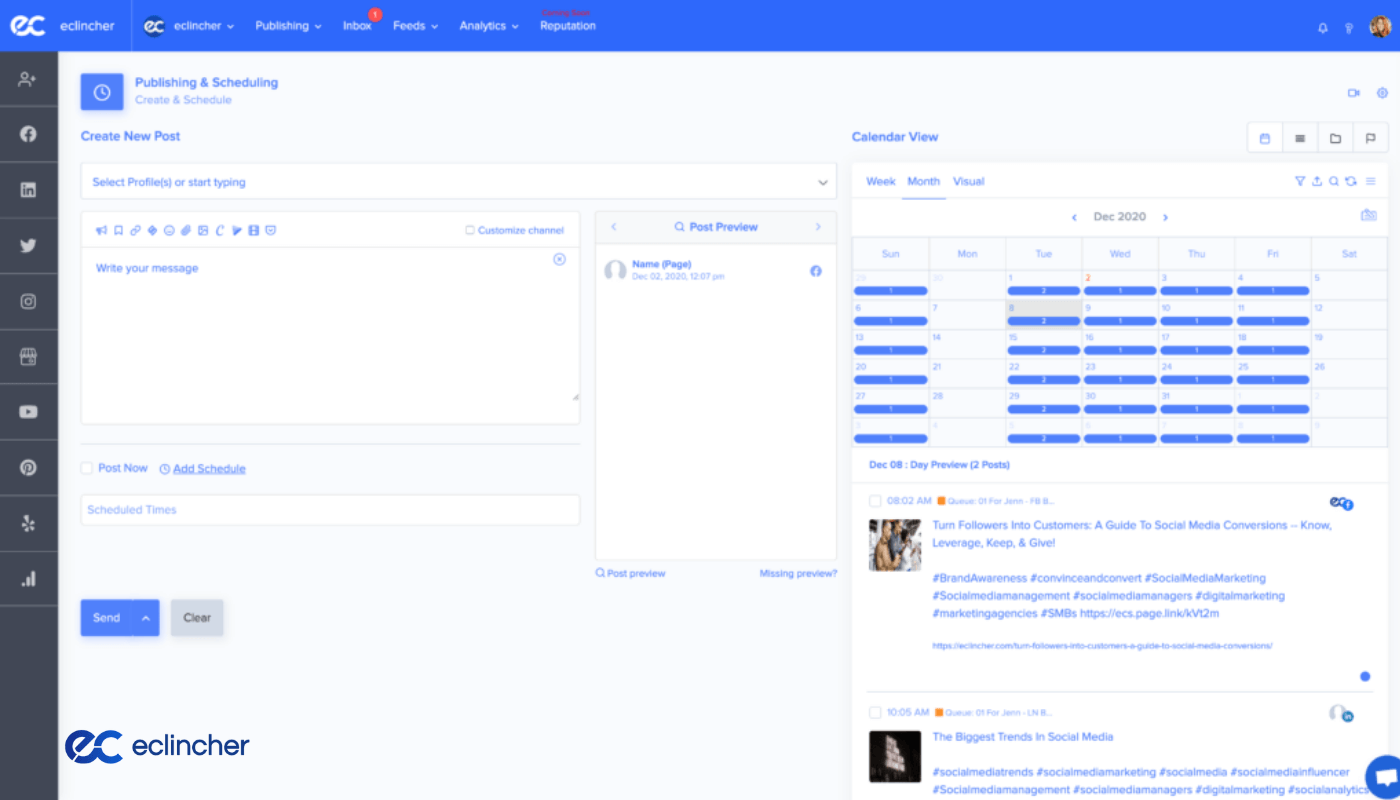Click the search icon in calendar toolbar
1400x800 pixels.
[1334, 181]
